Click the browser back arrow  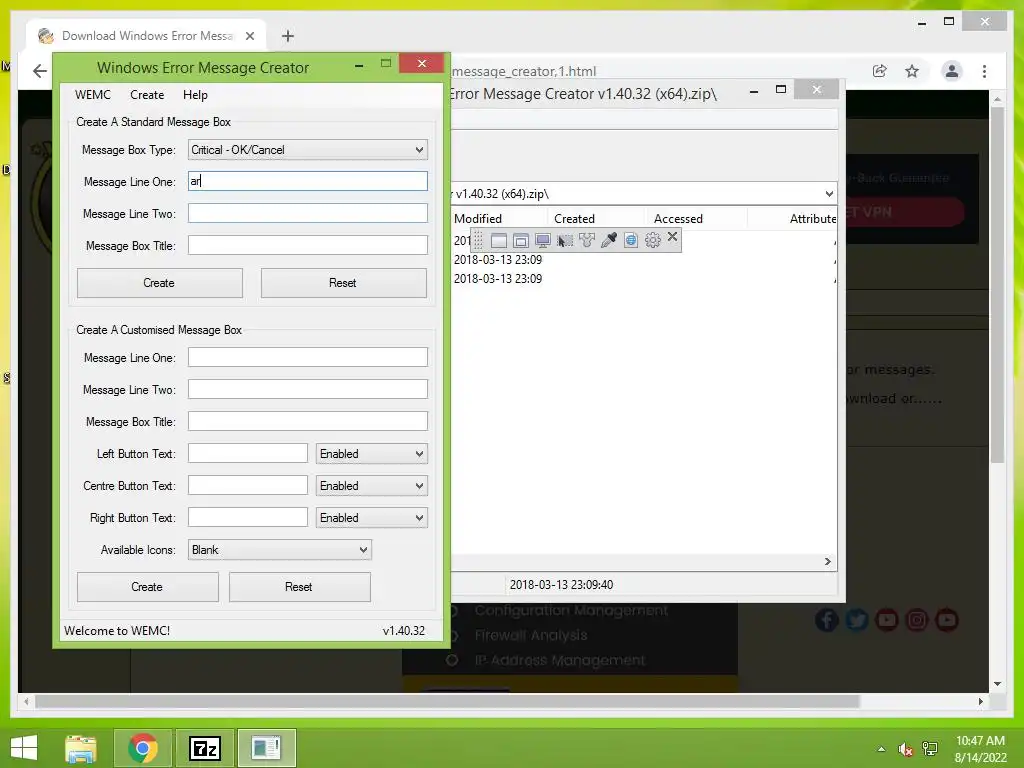(x=40, y=71)
